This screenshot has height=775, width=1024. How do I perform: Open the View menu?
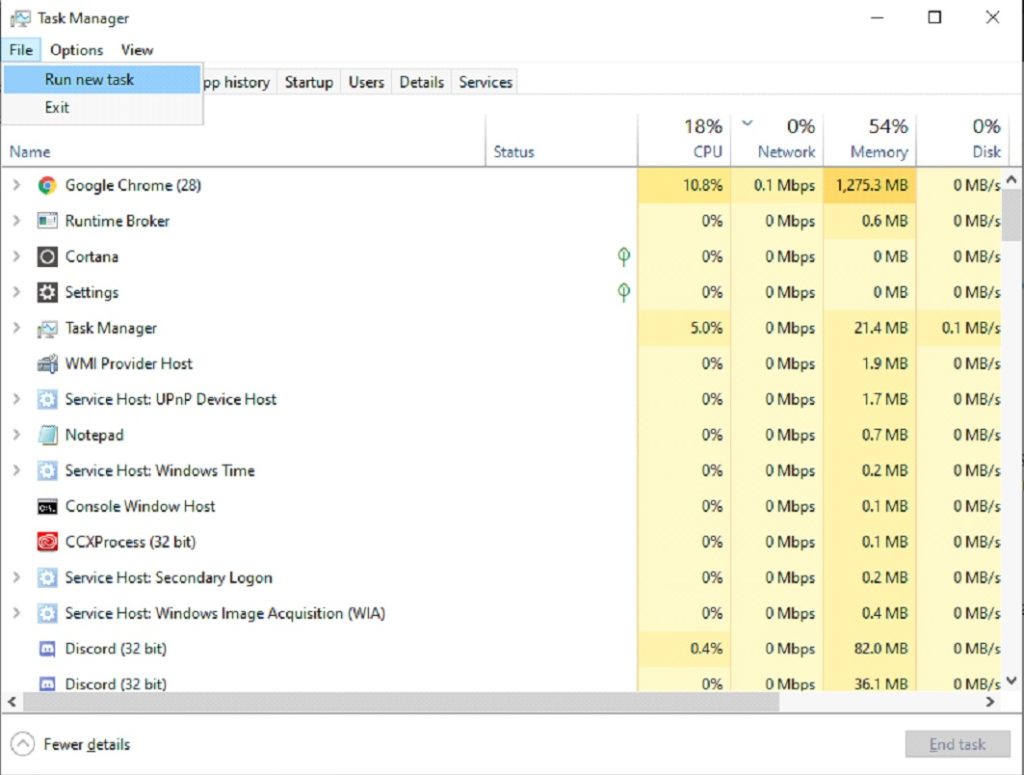click(x=136, y=50)
